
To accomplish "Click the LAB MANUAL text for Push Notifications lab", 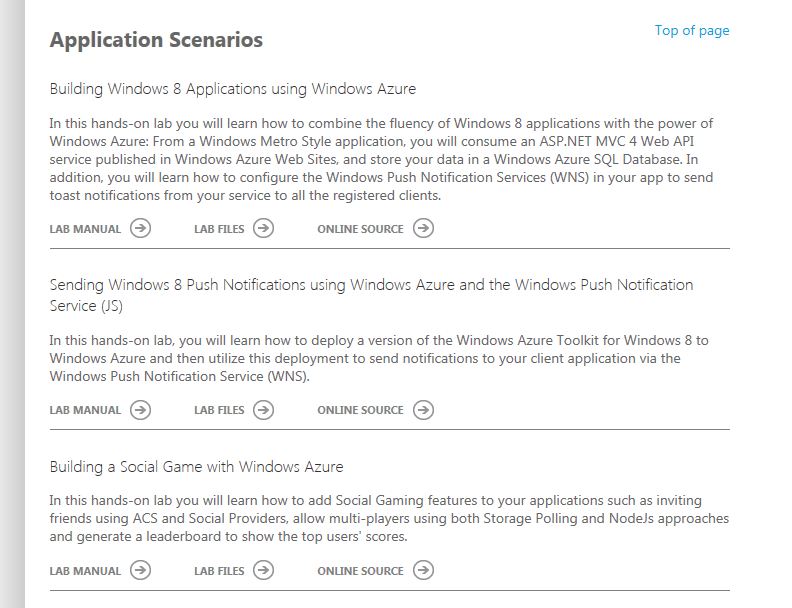I will 85,411.
